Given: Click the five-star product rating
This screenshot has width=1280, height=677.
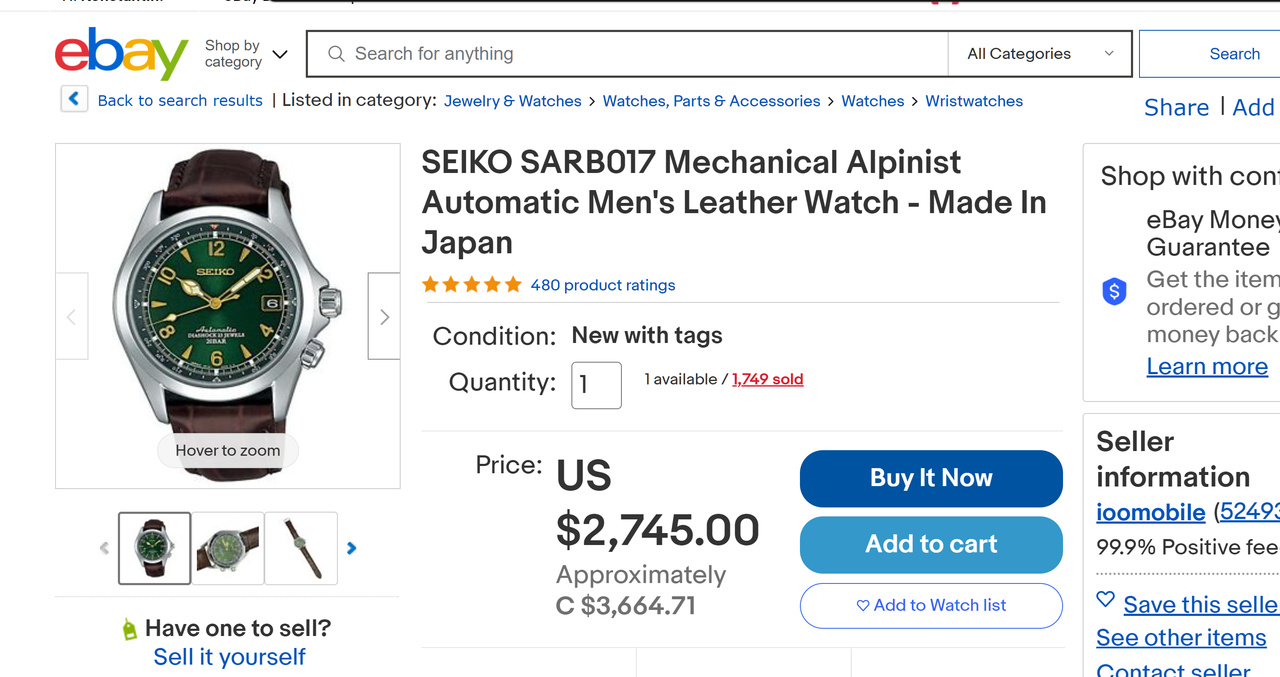Looking at the screenshot, I should (x=472, y=285).
